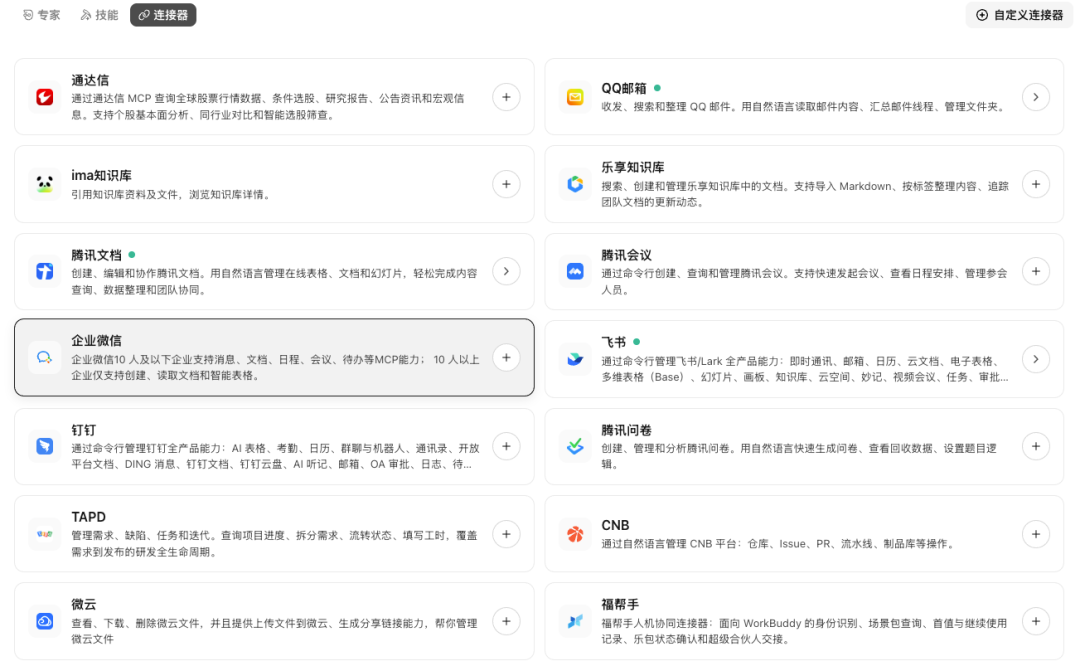This screenshot has width=1080, height=666.
Task: Click the ima知识库 panda icon
Action: 45,184
